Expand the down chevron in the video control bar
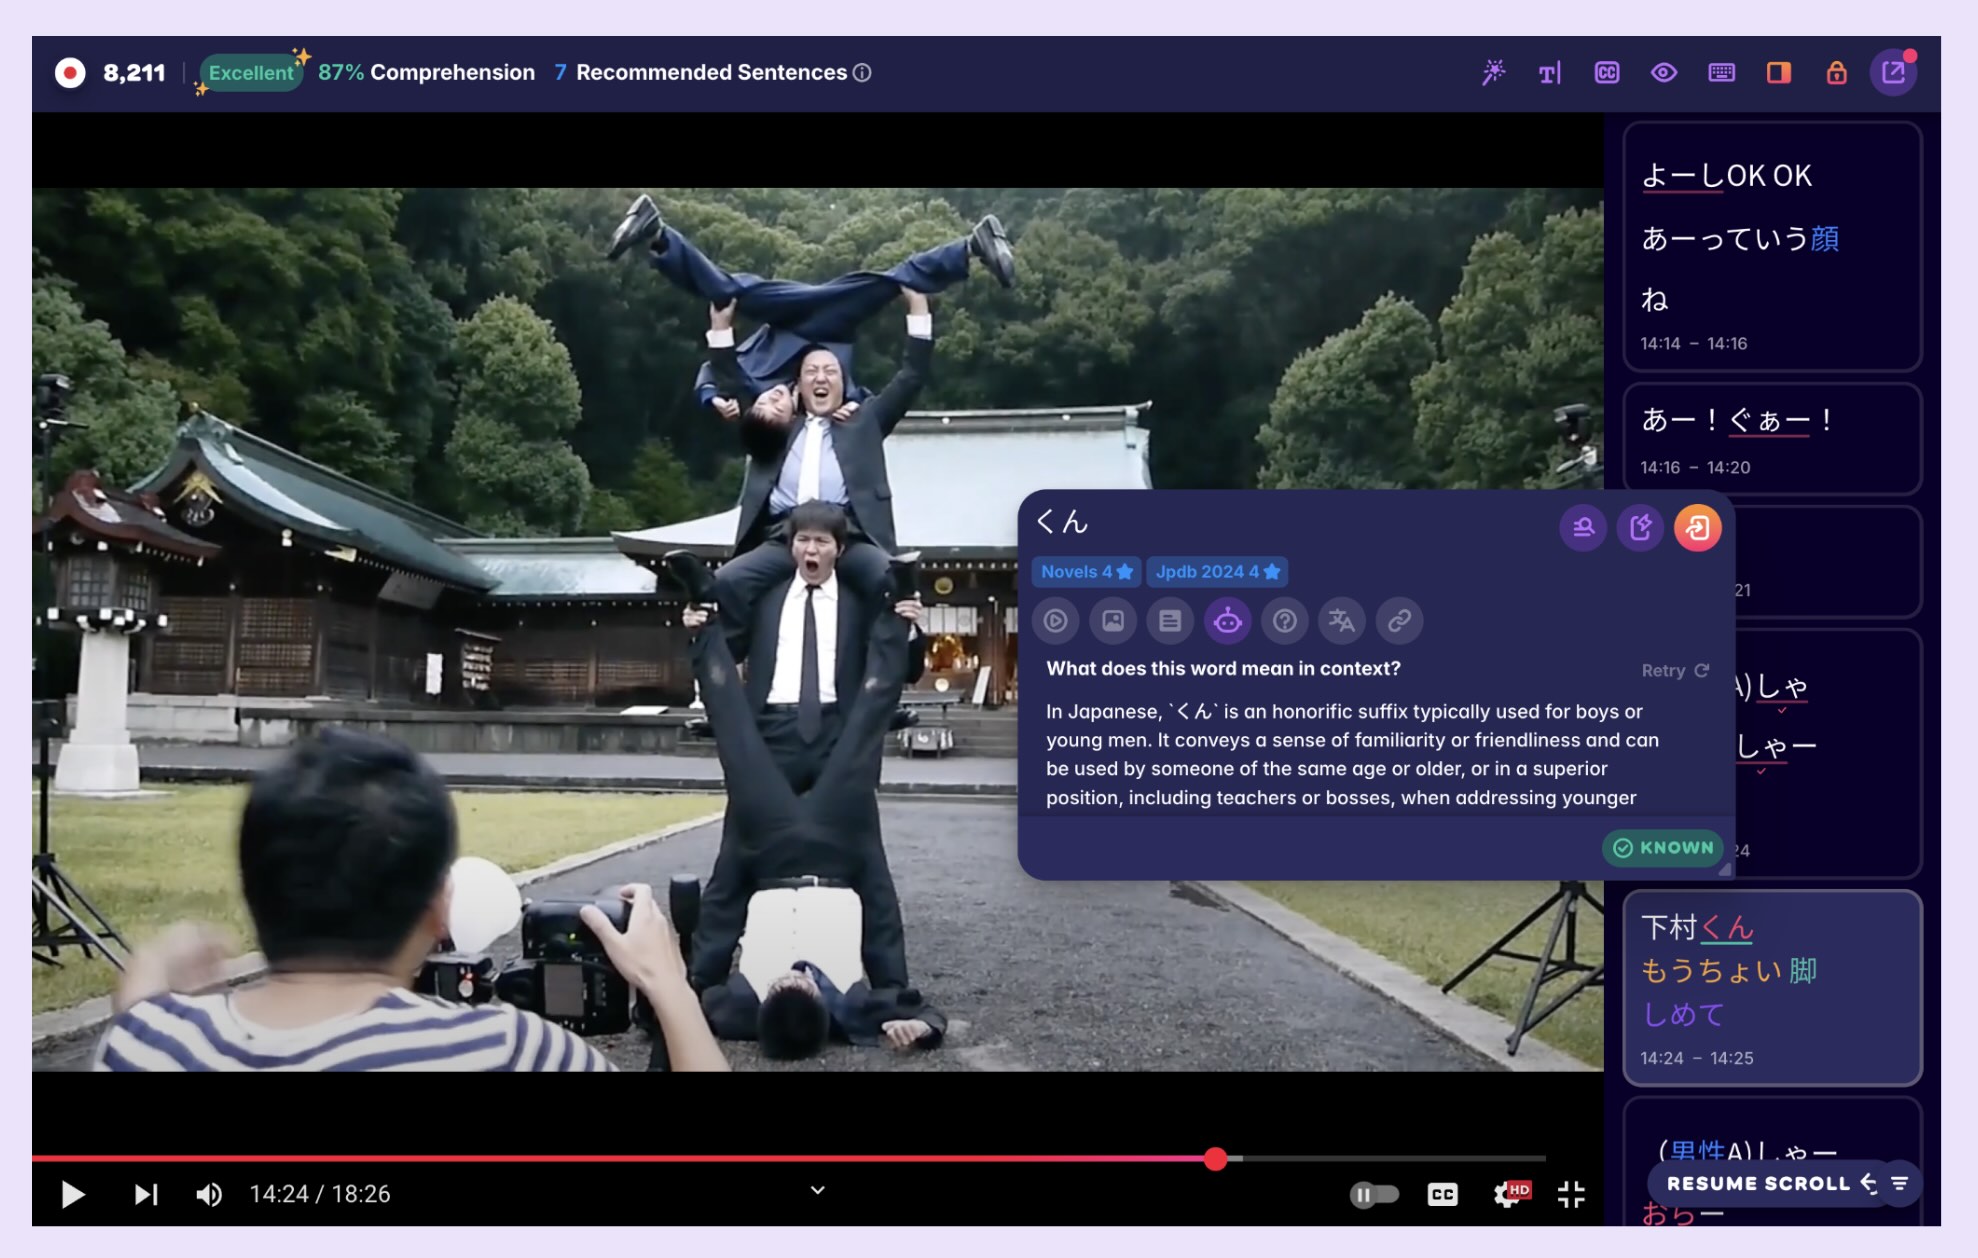This screenshot has width=1978, height=1258. click(x=816, y=1190)
